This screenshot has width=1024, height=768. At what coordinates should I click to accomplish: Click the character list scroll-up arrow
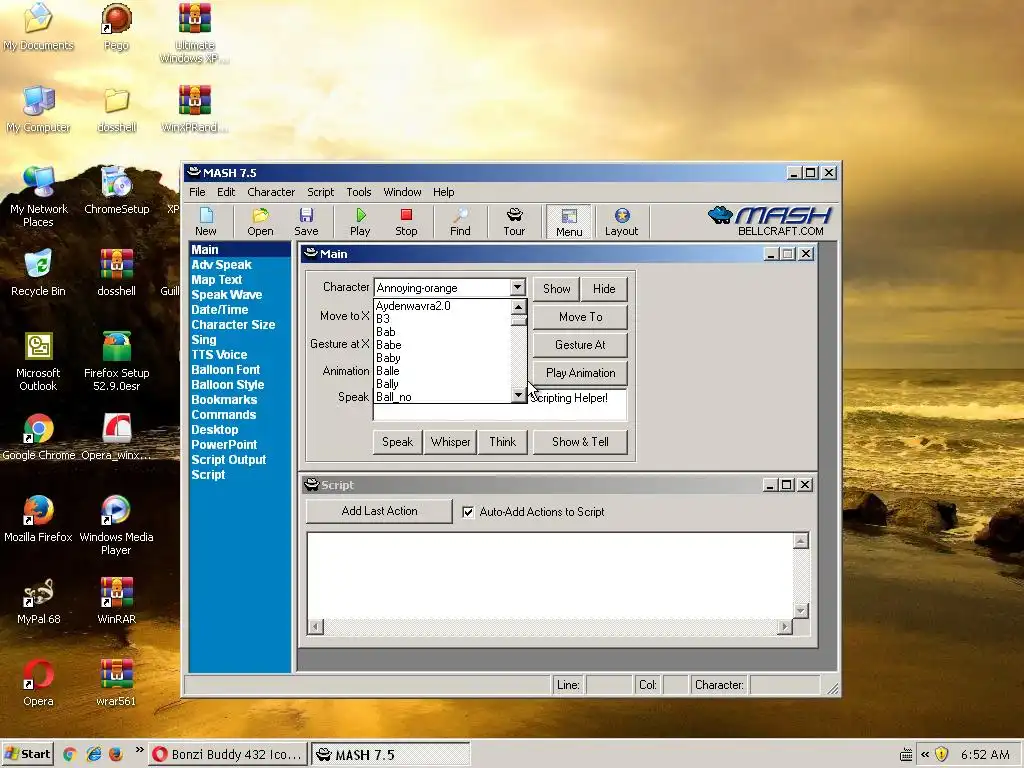tap(518, 306)
